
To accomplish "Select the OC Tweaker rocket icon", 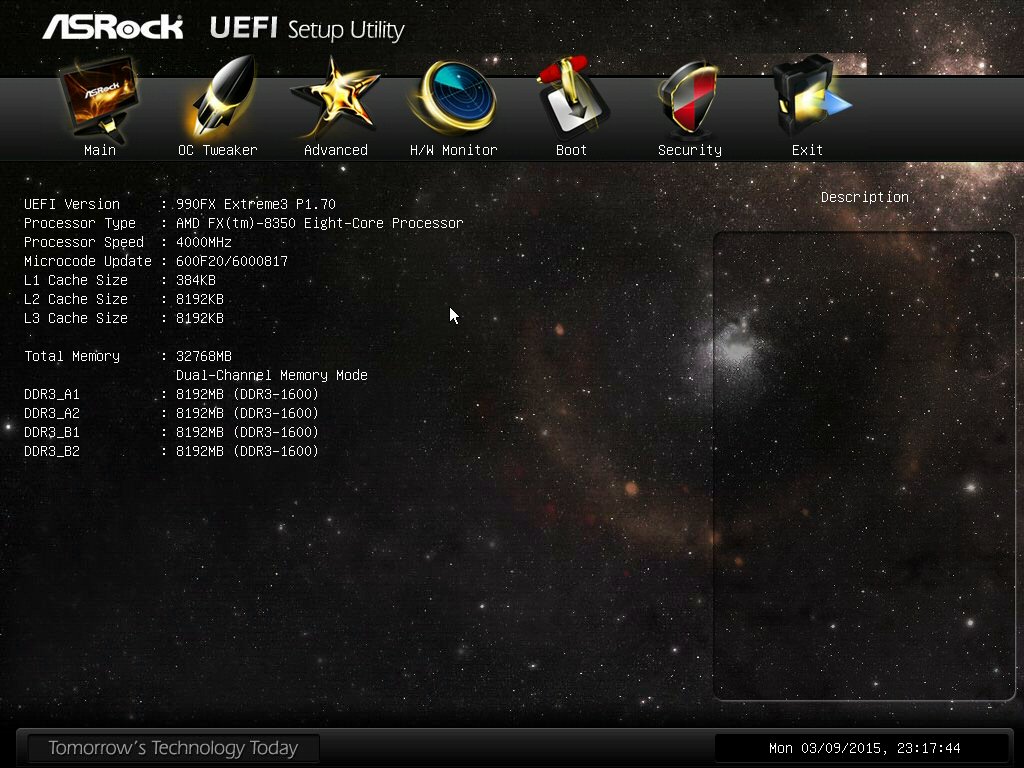I will 220,97.
